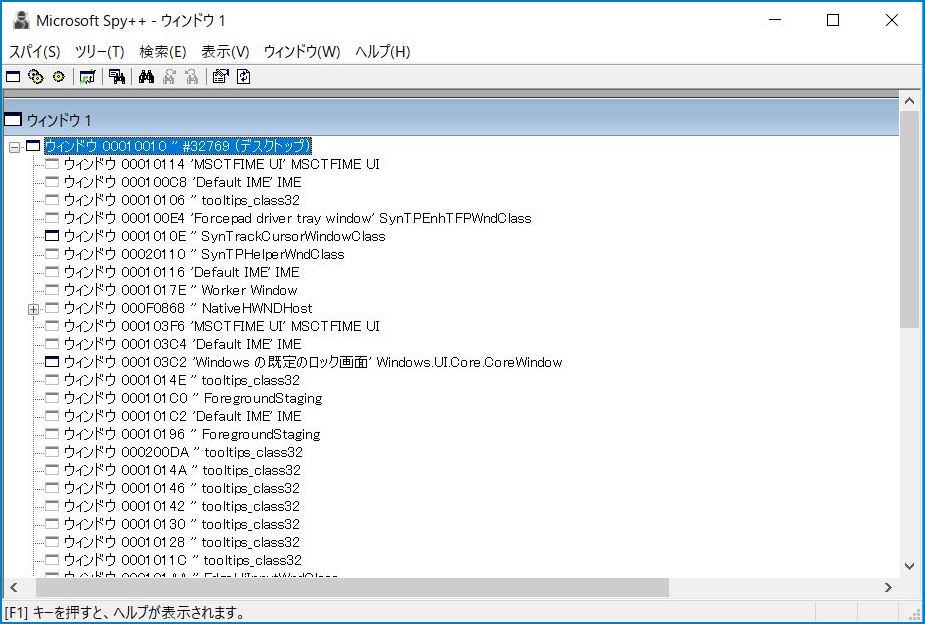Click the icon beside the desktop #32769 node

click(34, 146)
